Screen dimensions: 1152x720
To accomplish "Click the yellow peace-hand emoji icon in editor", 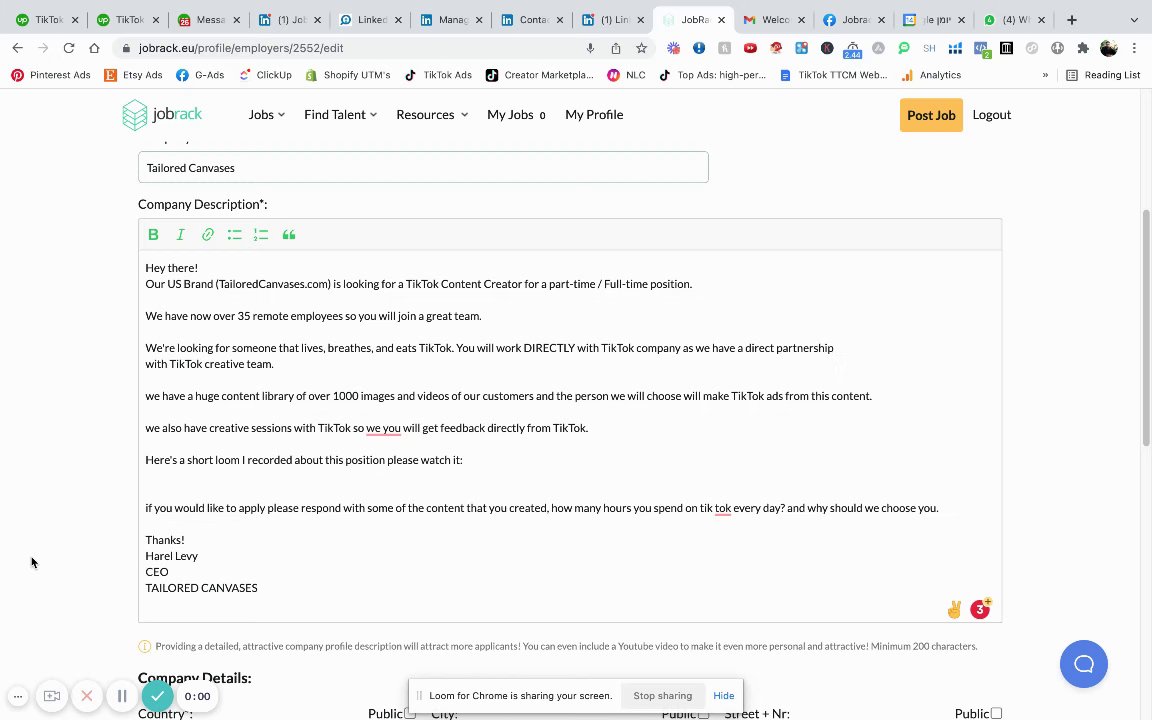I will pos(954,610).
